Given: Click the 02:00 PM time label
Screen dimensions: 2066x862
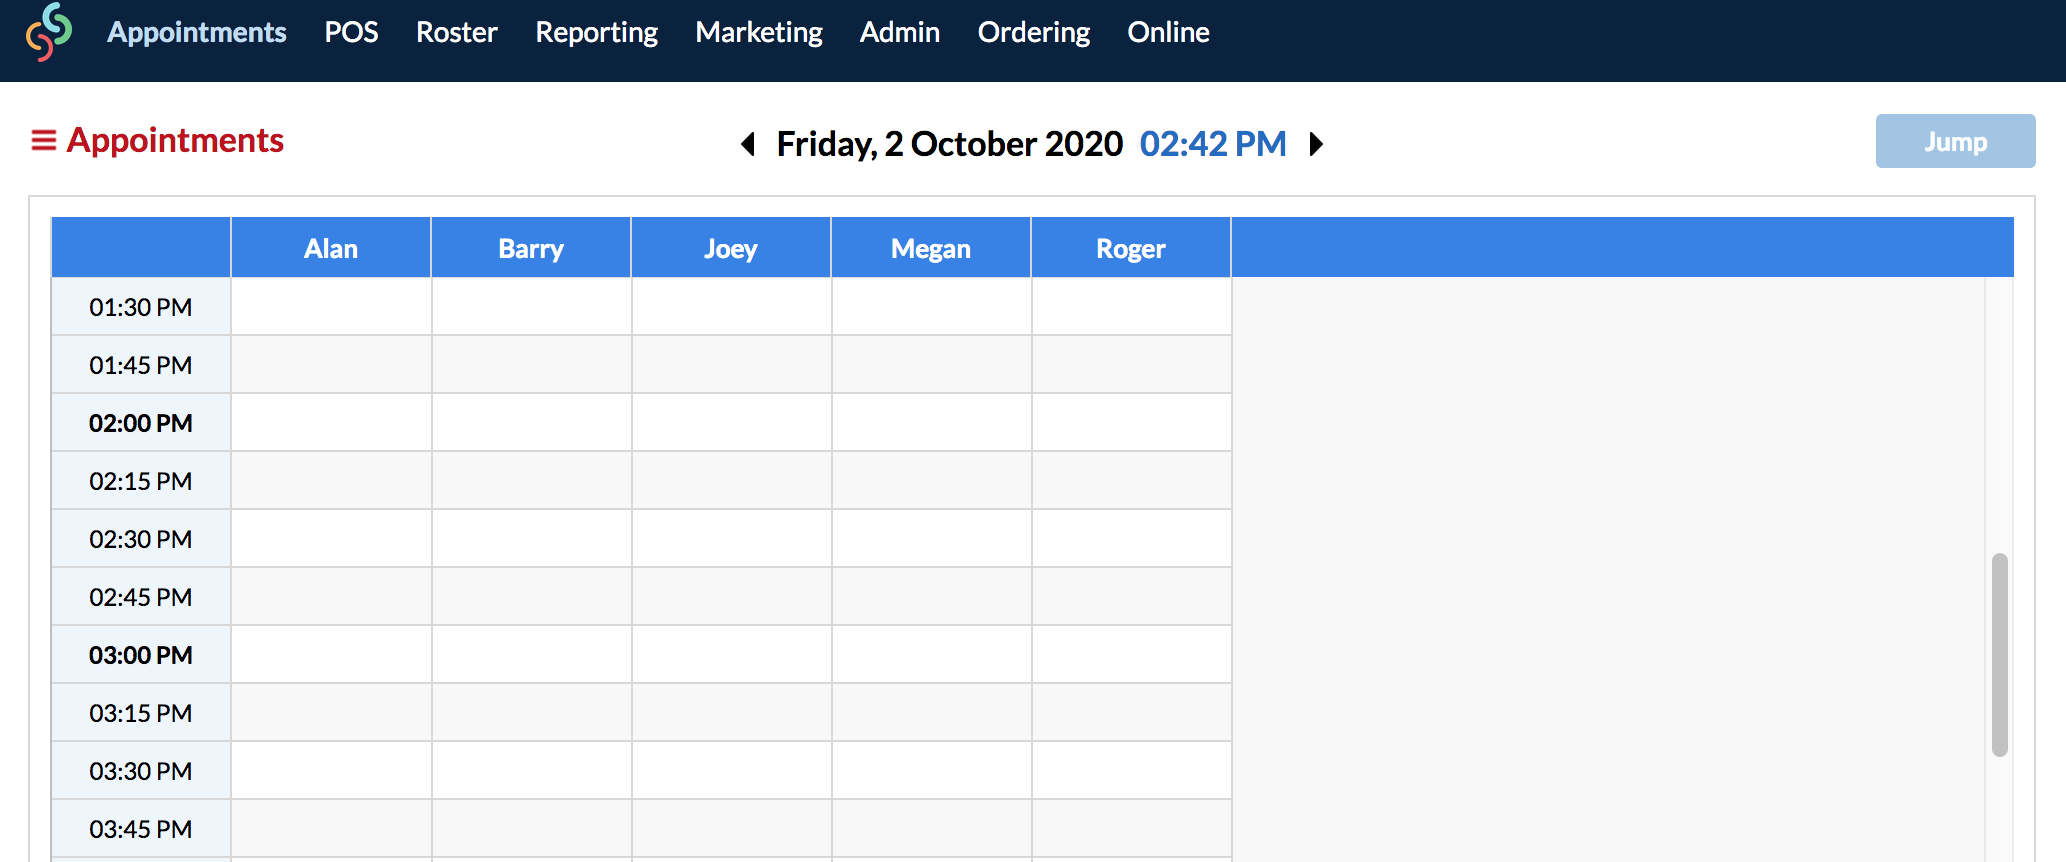Looking at the screenshot, I should coord(141,423).
